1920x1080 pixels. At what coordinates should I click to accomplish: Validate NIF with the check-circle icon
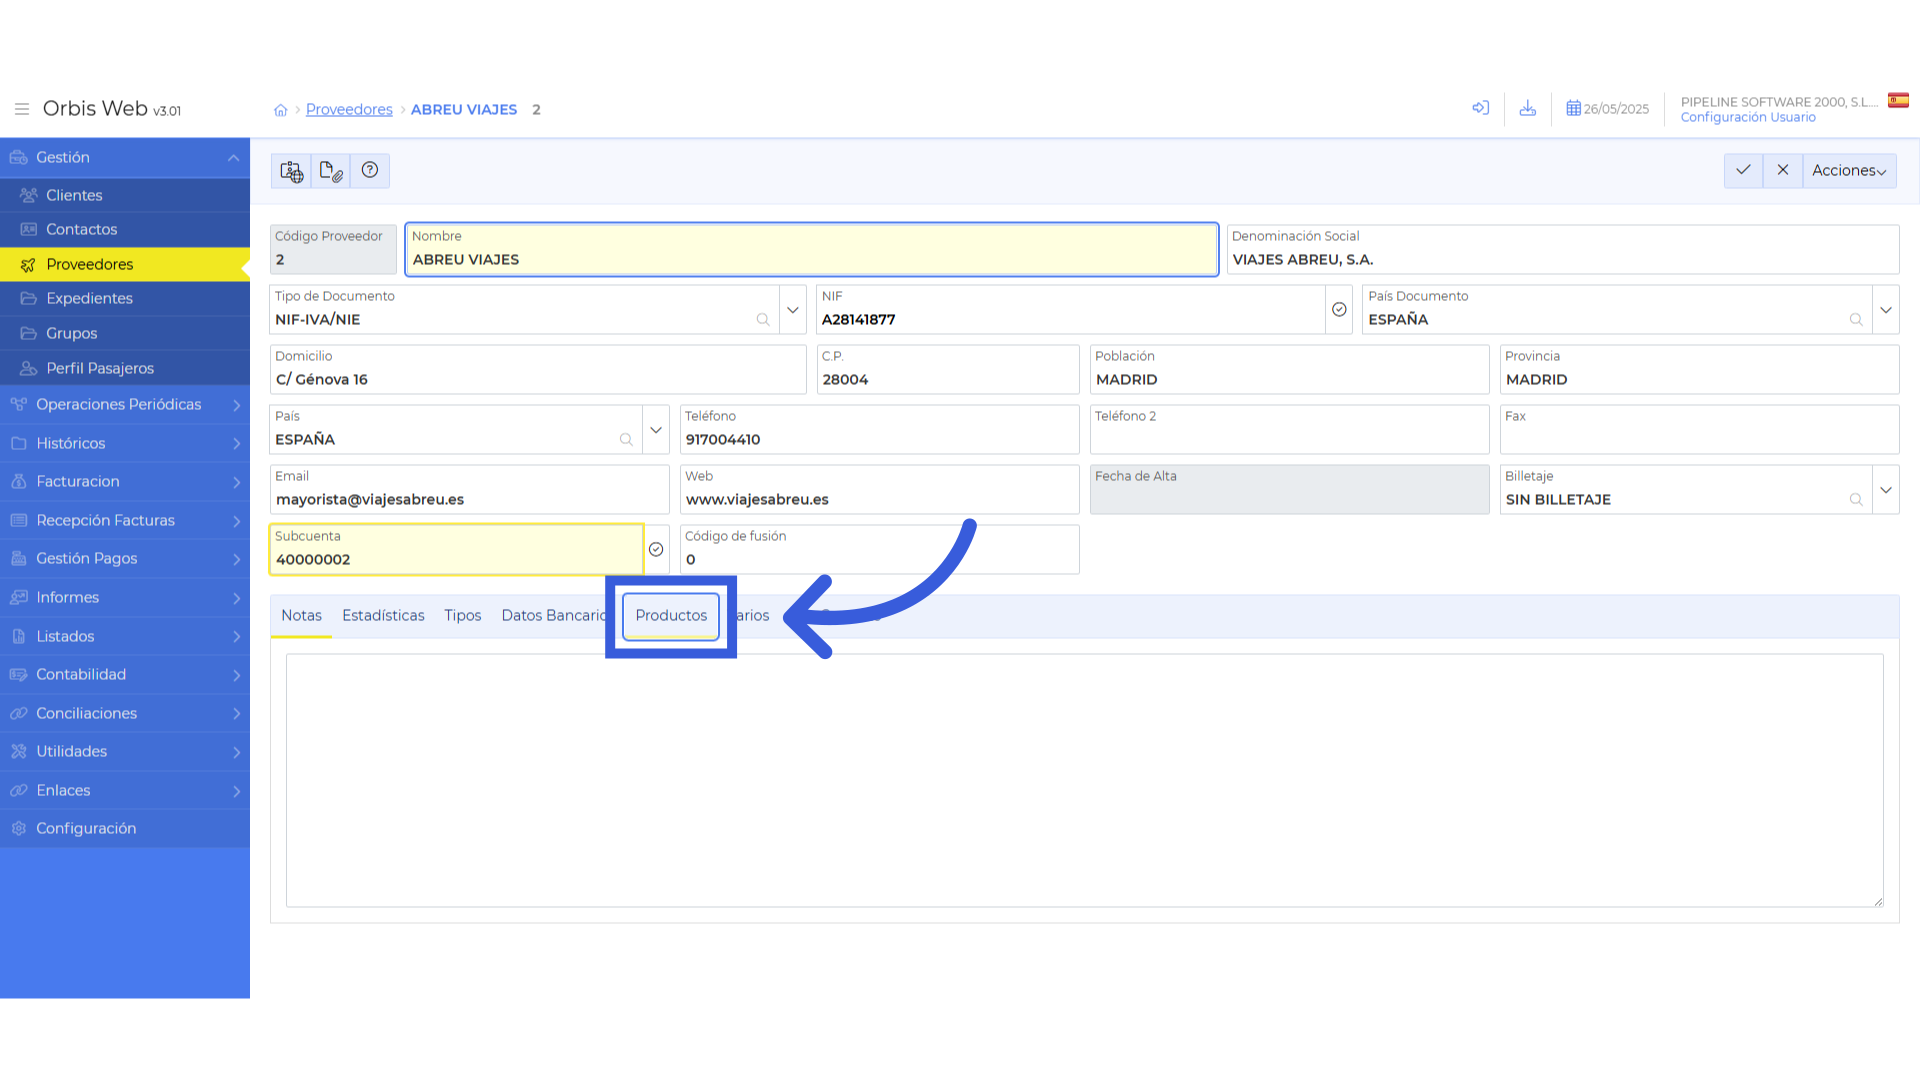point(1339,310)
